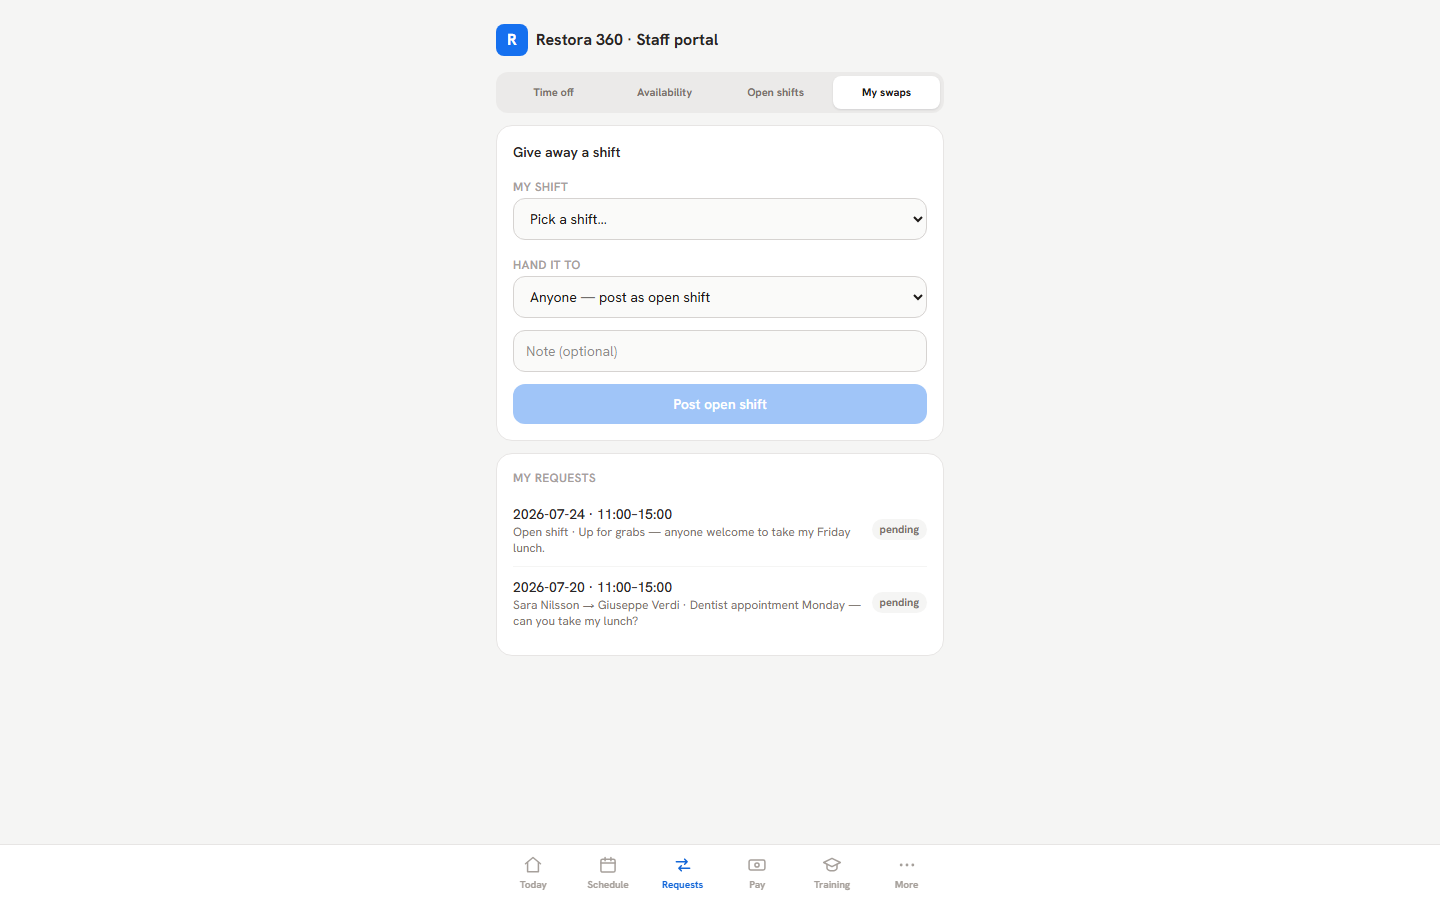Select the 2026-07-20 · 11:00–15:00 request

click(x=720, y=603)
